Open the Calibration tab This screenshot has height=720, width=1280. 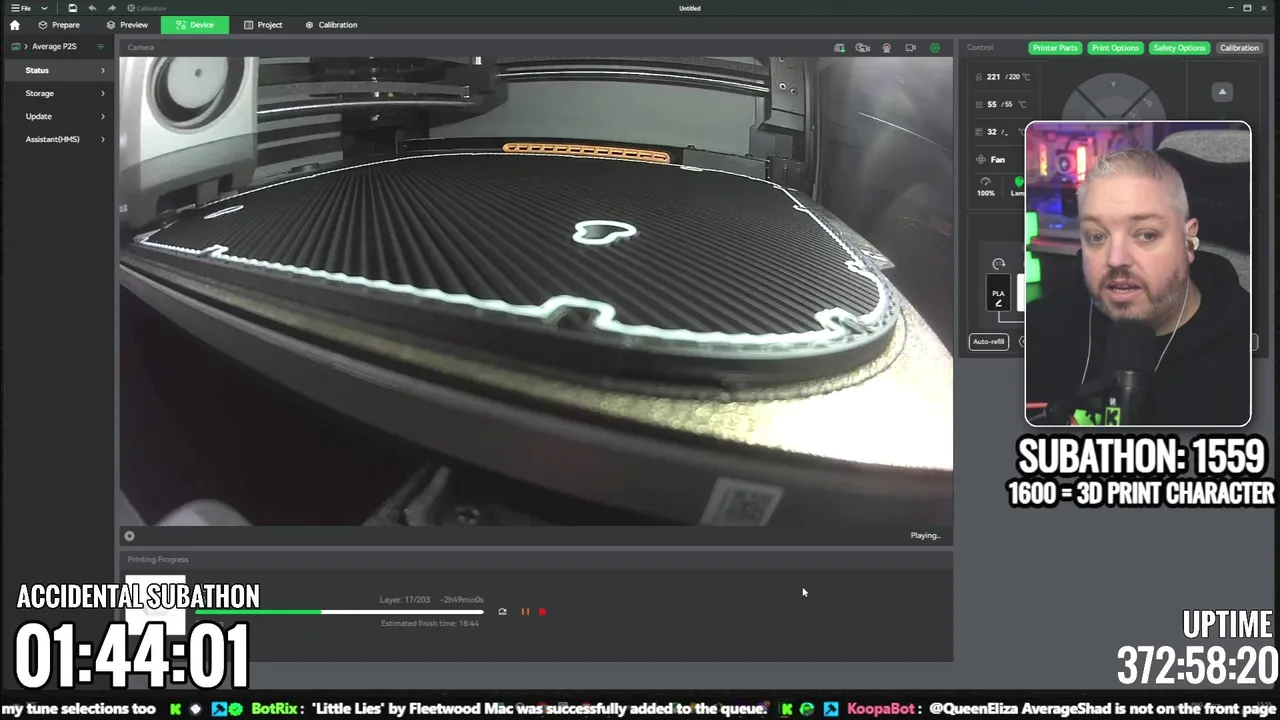pyautogui.click(x=331, y=25)
